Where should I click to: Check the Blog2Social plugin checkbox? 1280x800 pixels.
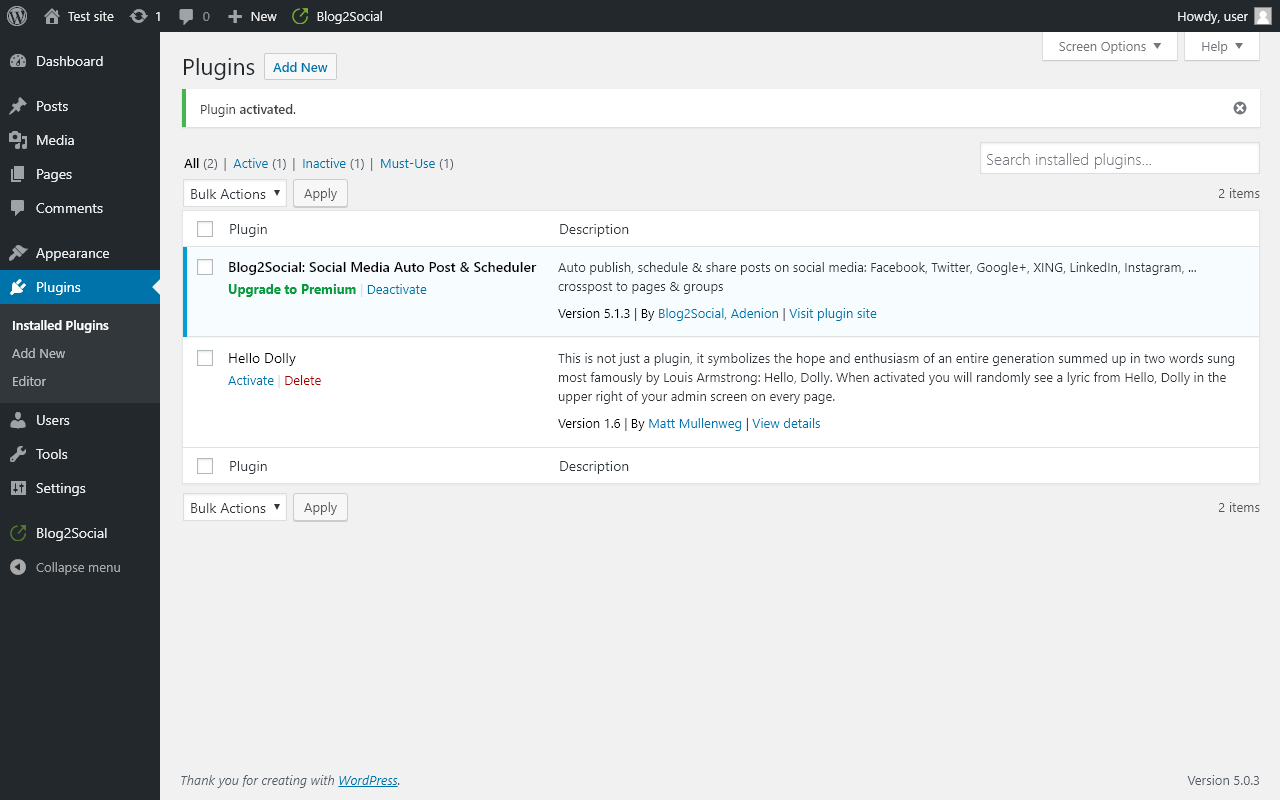click(x=205, y=267)
